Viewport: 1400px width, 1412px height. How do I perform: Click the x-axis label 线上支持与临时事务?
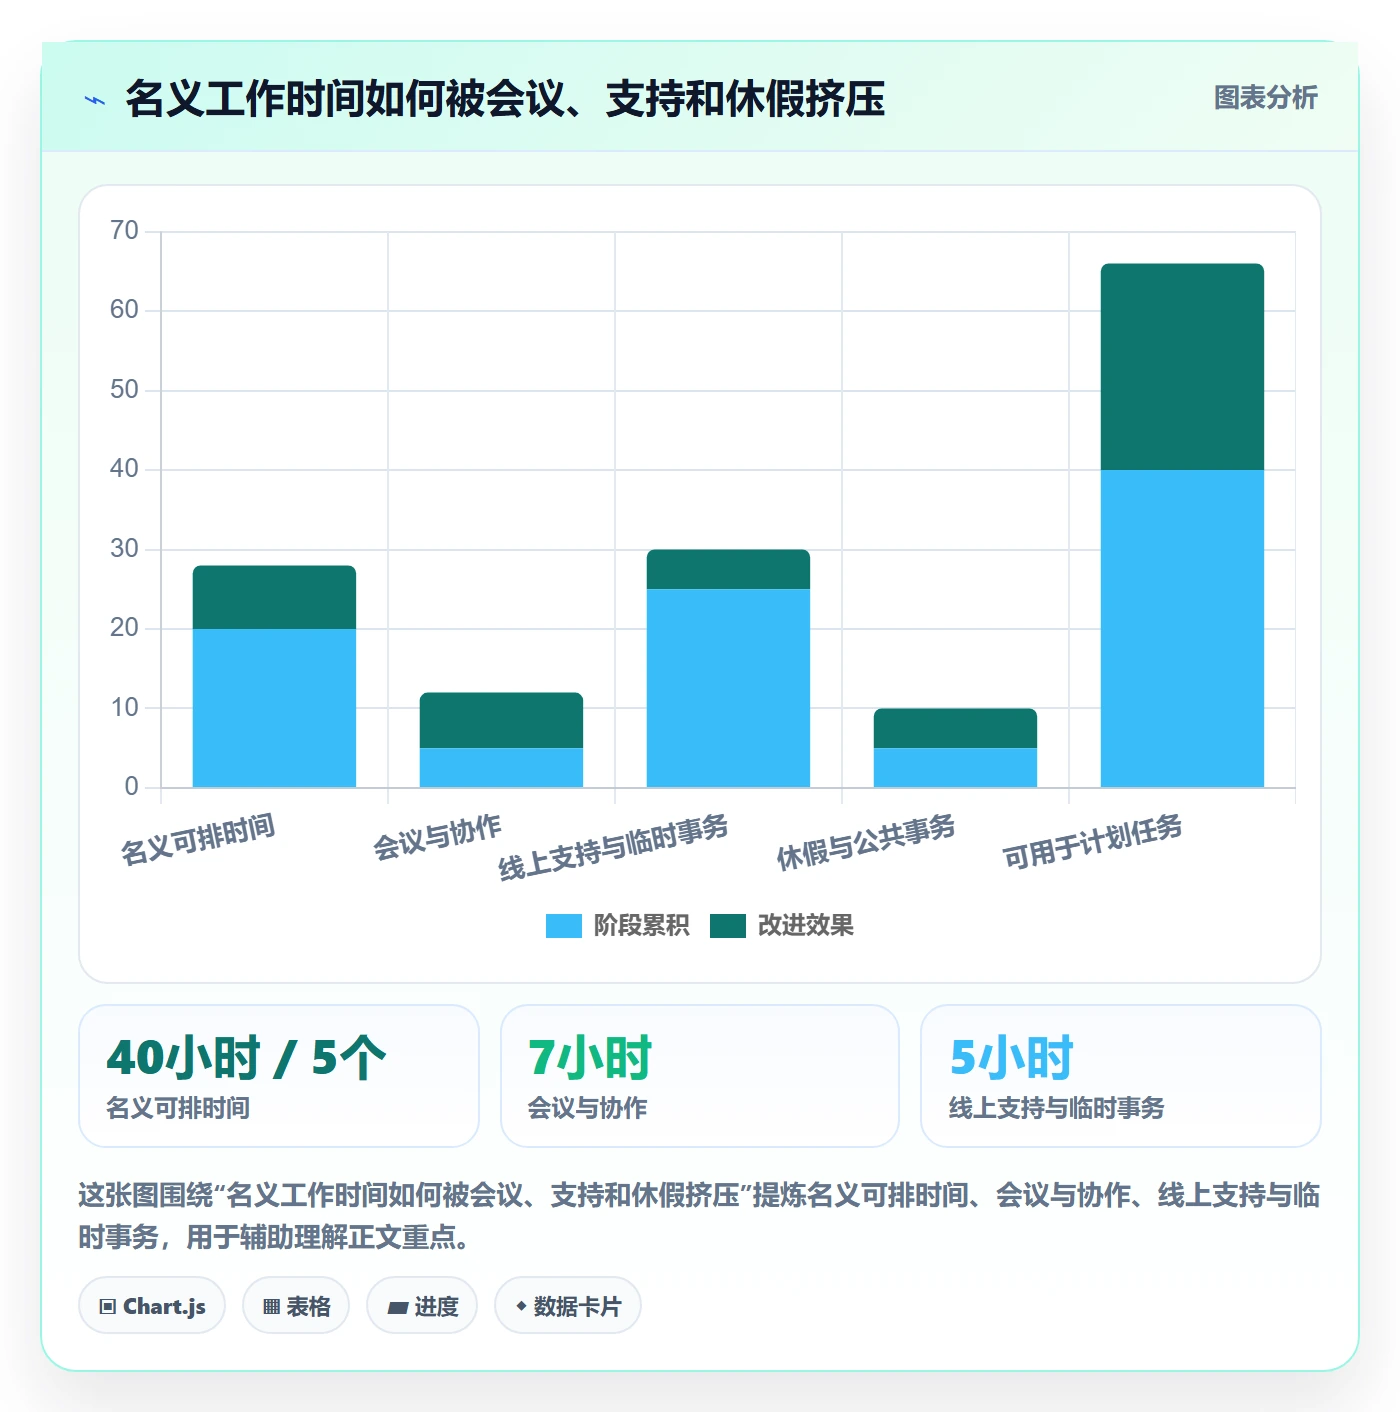coord(613,848)
